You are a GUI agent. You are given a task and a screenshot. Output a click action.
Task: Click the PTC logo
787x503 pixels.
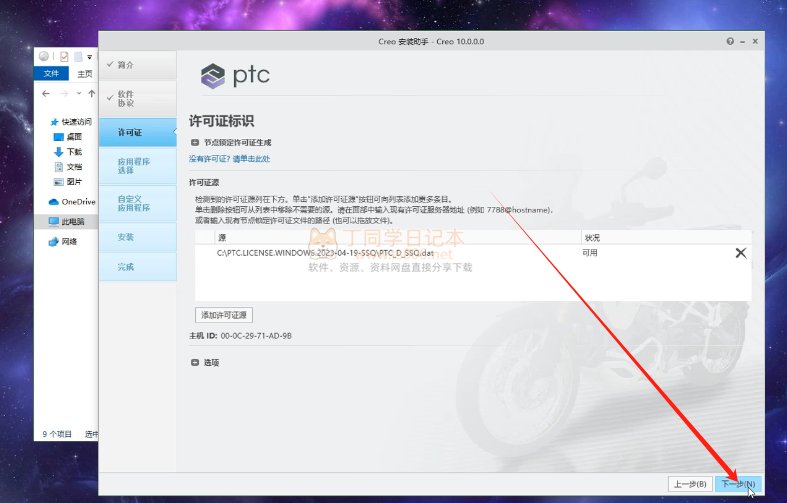(x=235, y=76)
